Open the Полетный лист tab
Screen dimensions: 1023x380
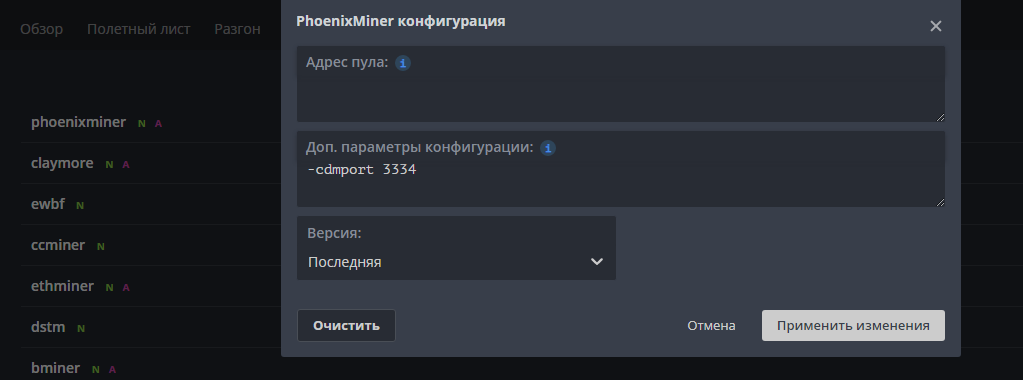coord(139,29)
